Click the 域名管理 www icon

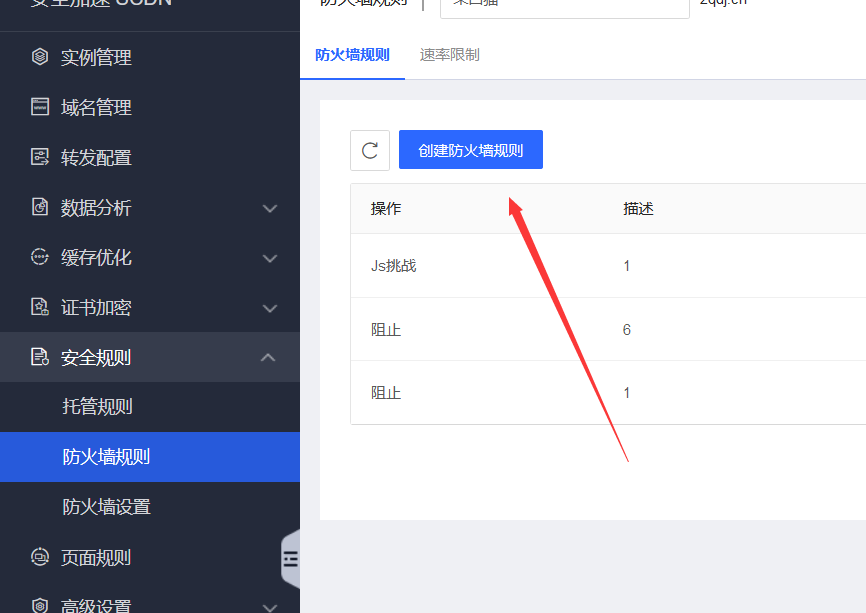pos(40,107)
